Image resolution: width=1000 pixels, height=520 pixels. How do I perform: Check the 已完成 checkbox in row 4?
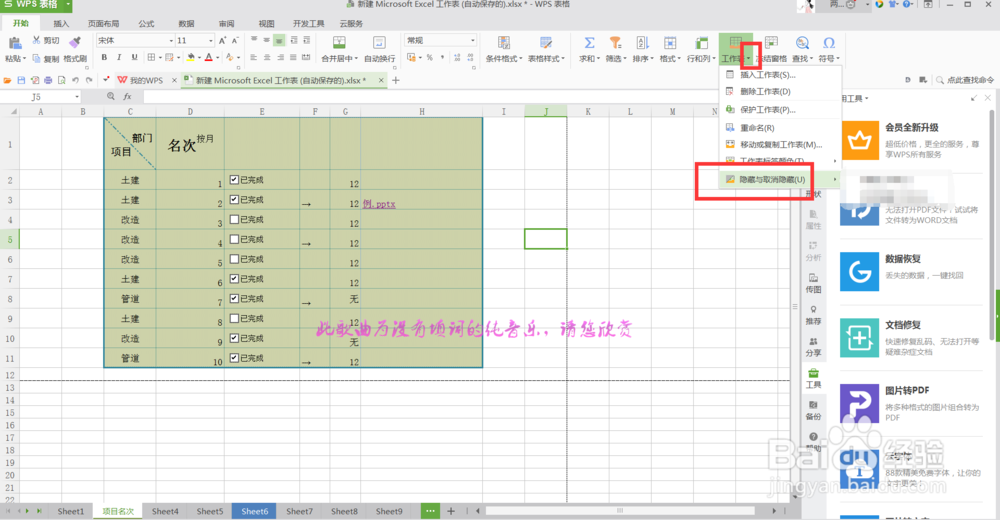[234, 219]
